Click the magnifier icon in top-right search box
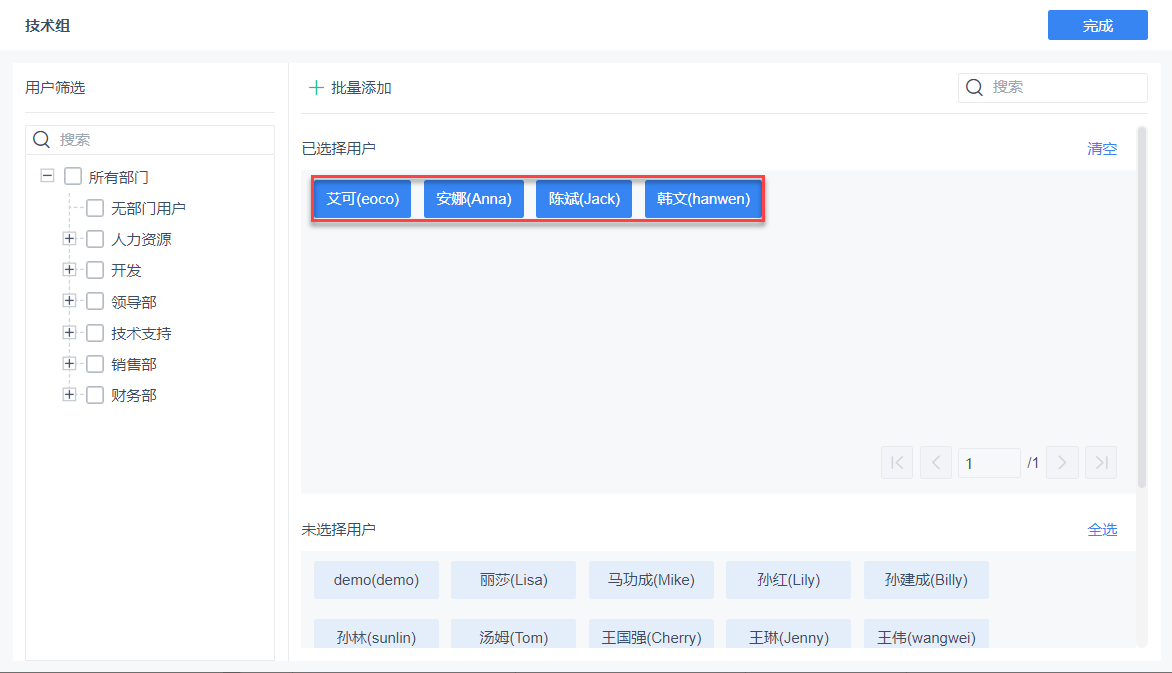The image size is (1172, 673). point(974,87)
